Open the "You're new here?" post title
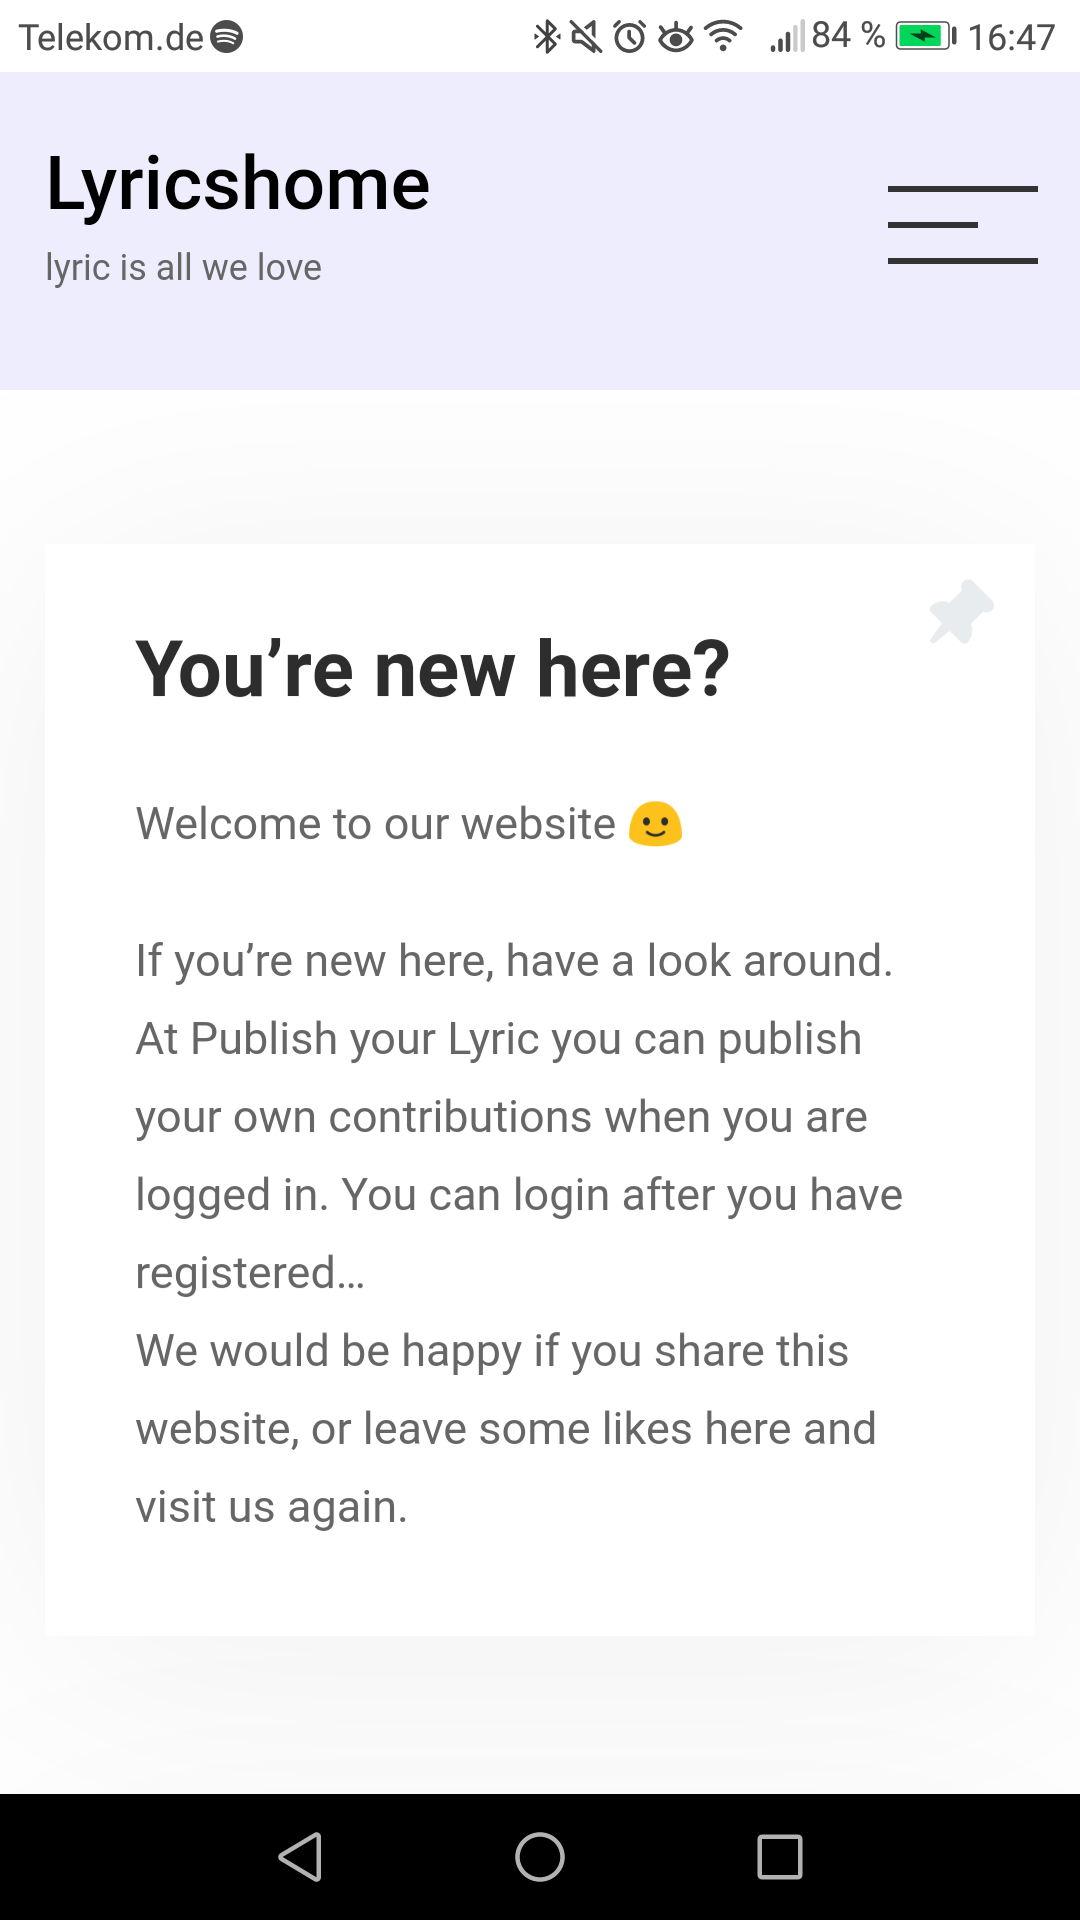The width and height of the screenshot is (1080, 1920). click(432, 669)
